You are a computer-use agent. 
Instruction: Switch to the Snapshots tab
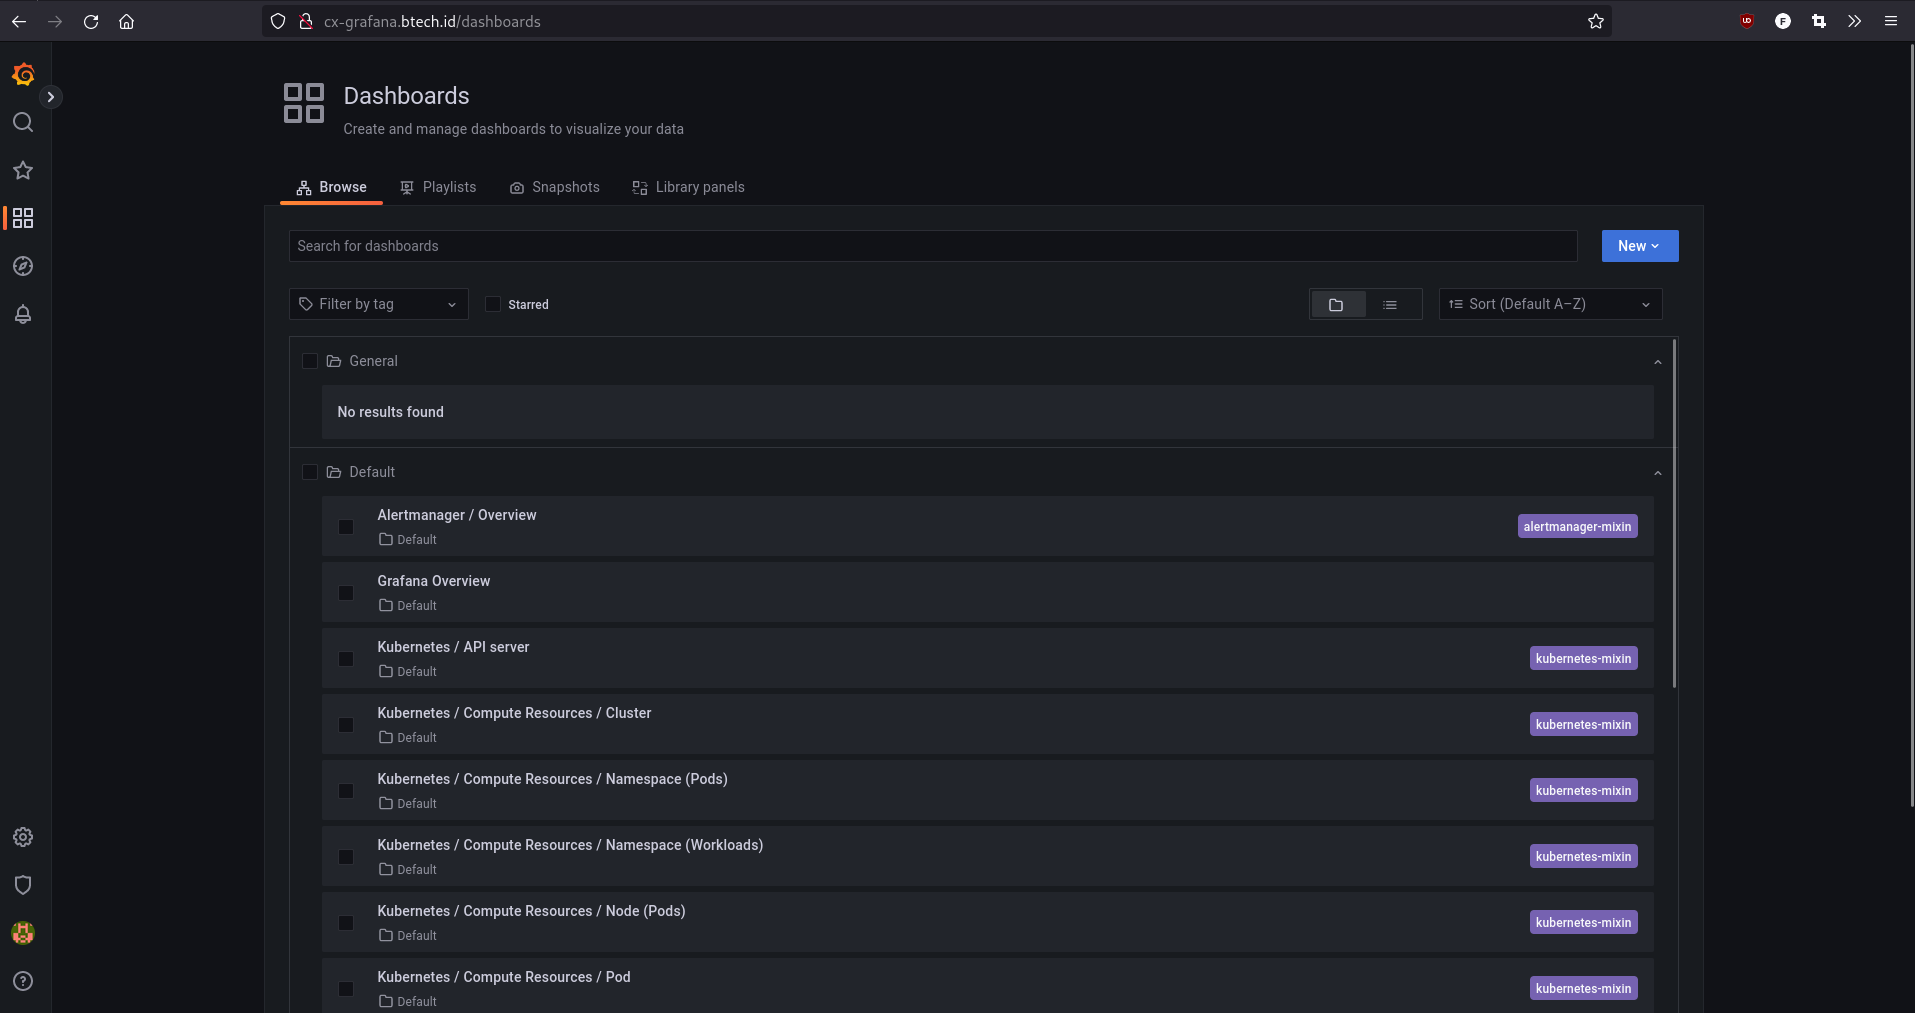(555, 187)
